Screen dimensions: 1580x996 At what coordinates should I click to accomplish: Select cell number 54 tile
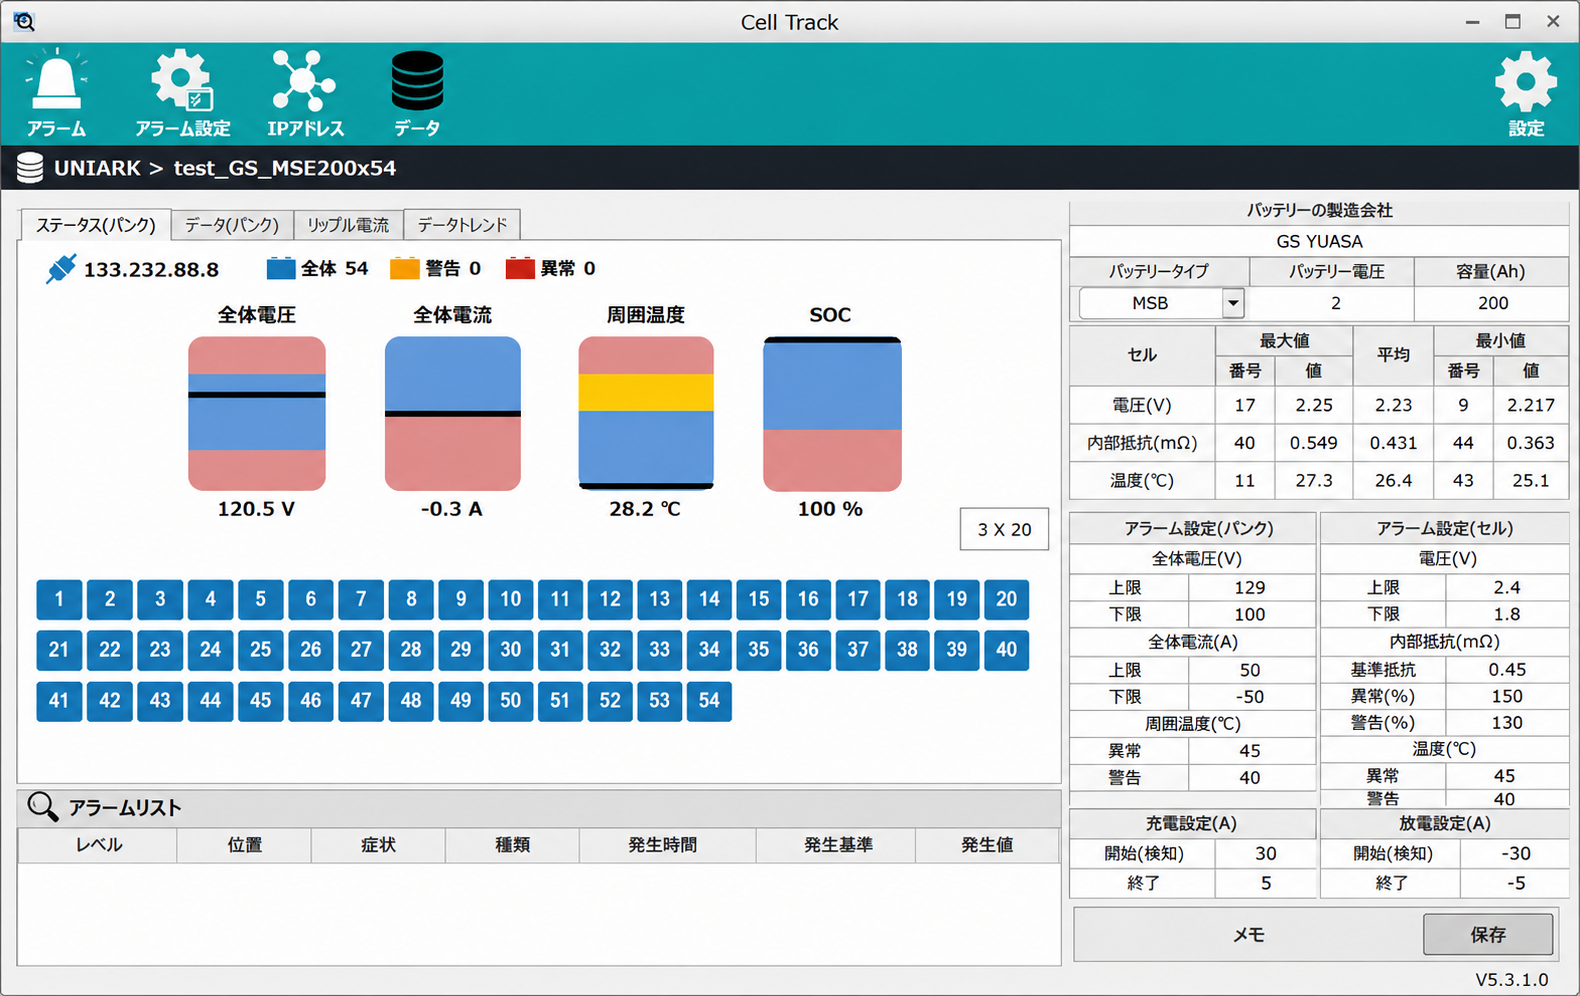pyautogui.click(x=709, y=700)
